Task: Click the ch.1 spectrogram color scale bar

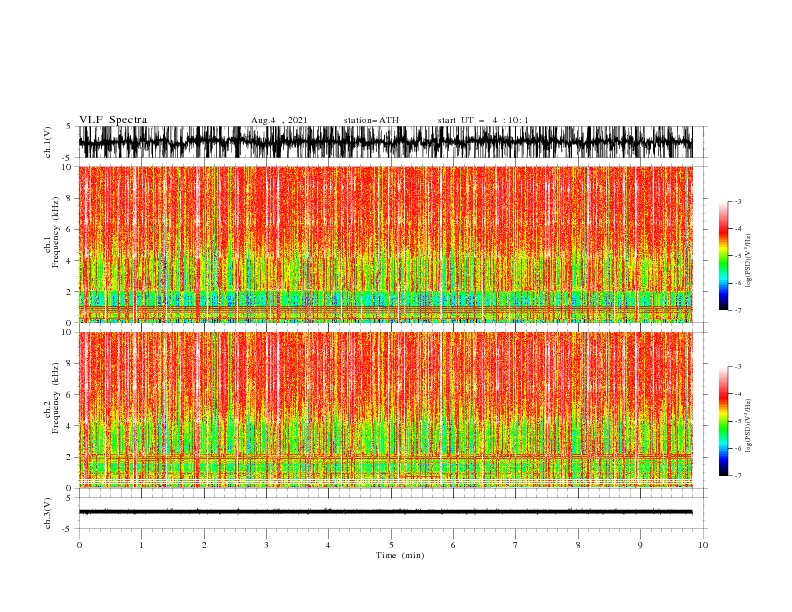Action: pos(723,256)
